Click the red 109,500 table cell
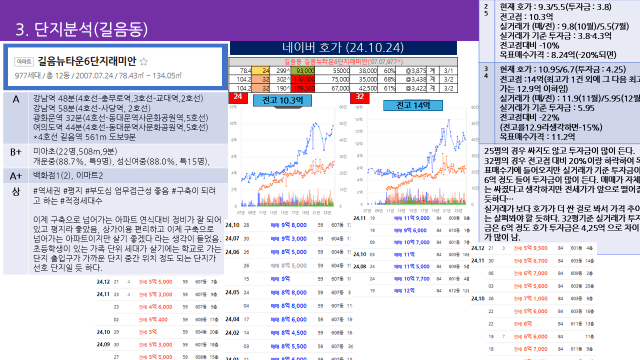640x360 pixels. point(303,88)
